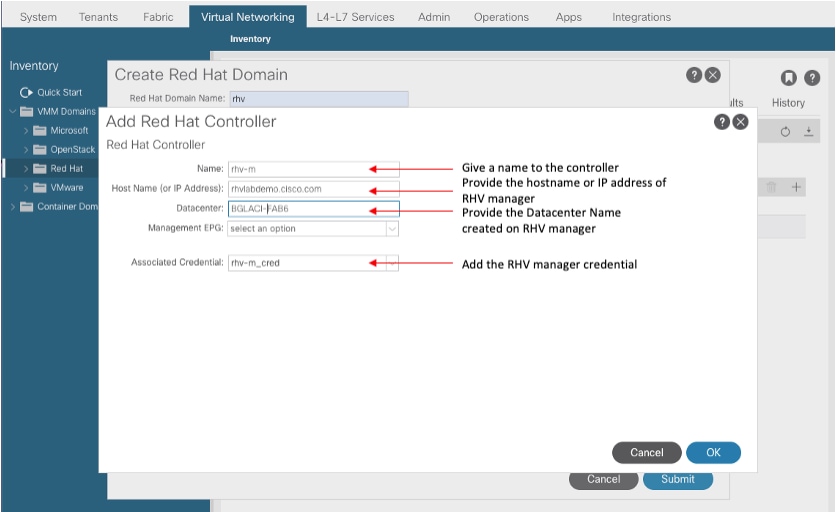
Task: Select the VMM Domains label in the tree
Action: pos(66,111)
